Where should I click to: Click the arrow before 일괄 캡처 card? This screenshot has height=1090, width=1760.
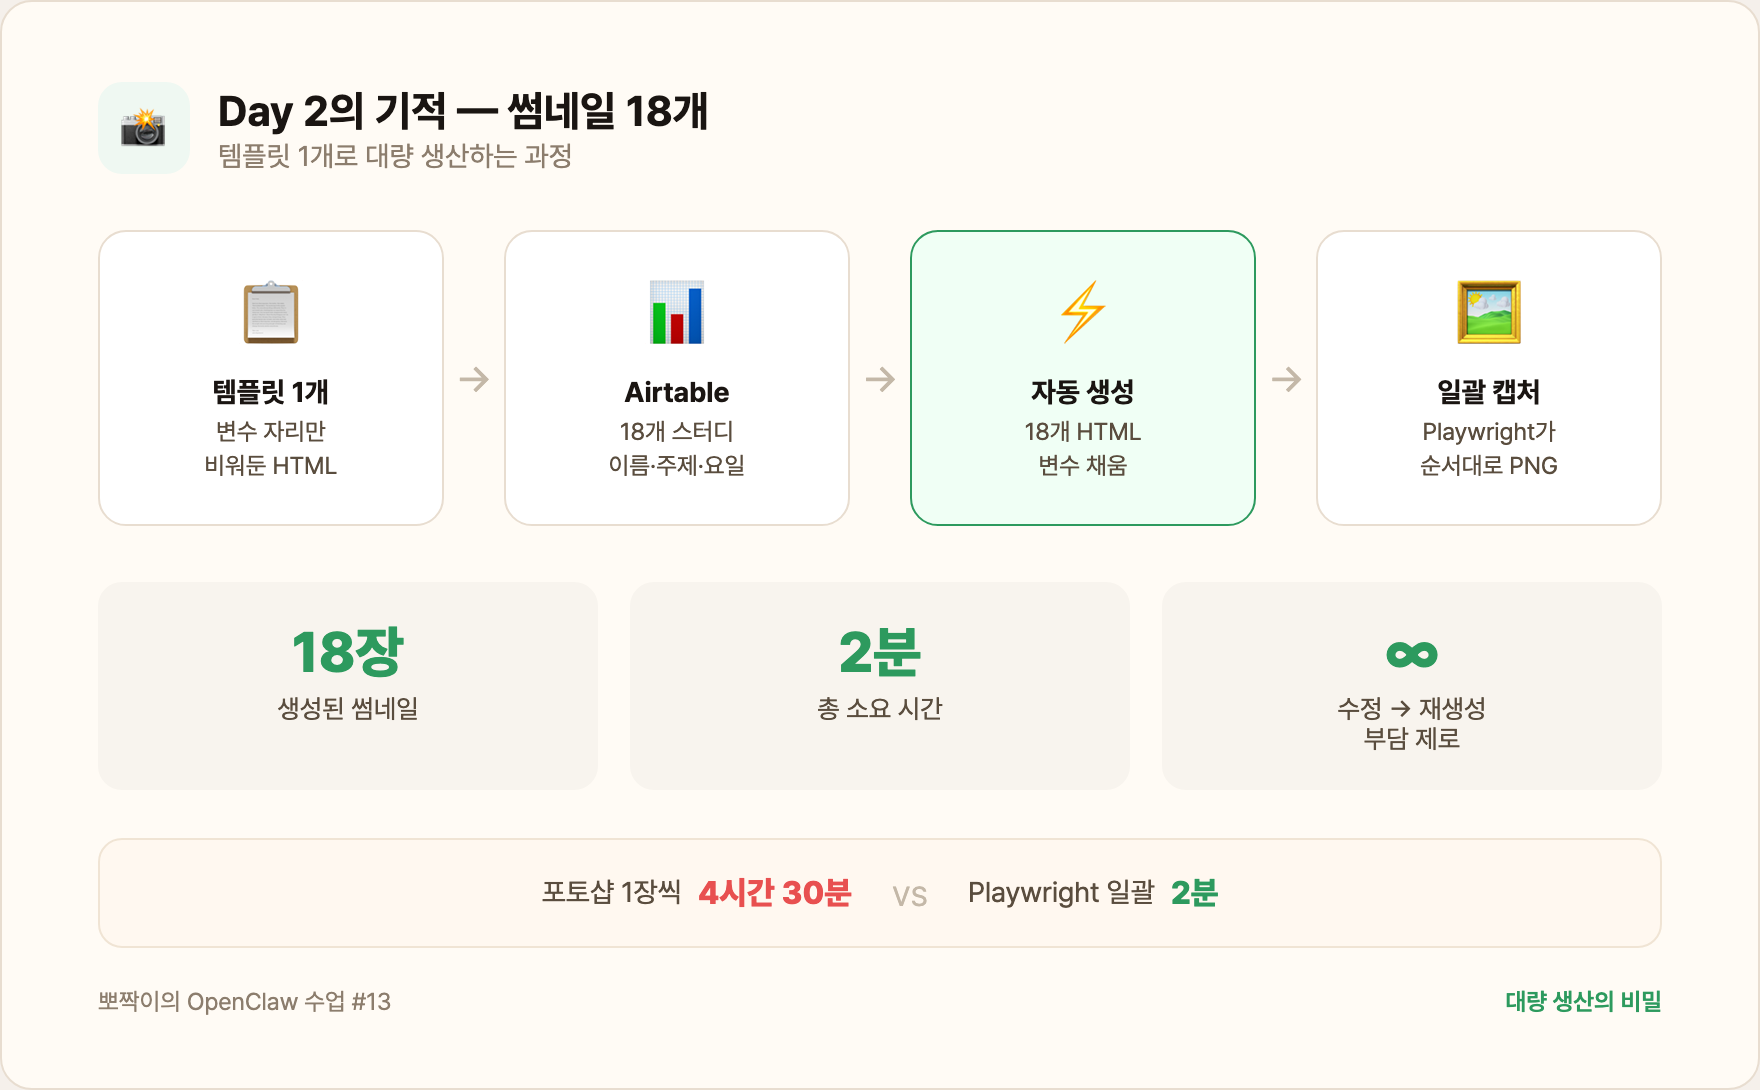tap(1286, 379)
